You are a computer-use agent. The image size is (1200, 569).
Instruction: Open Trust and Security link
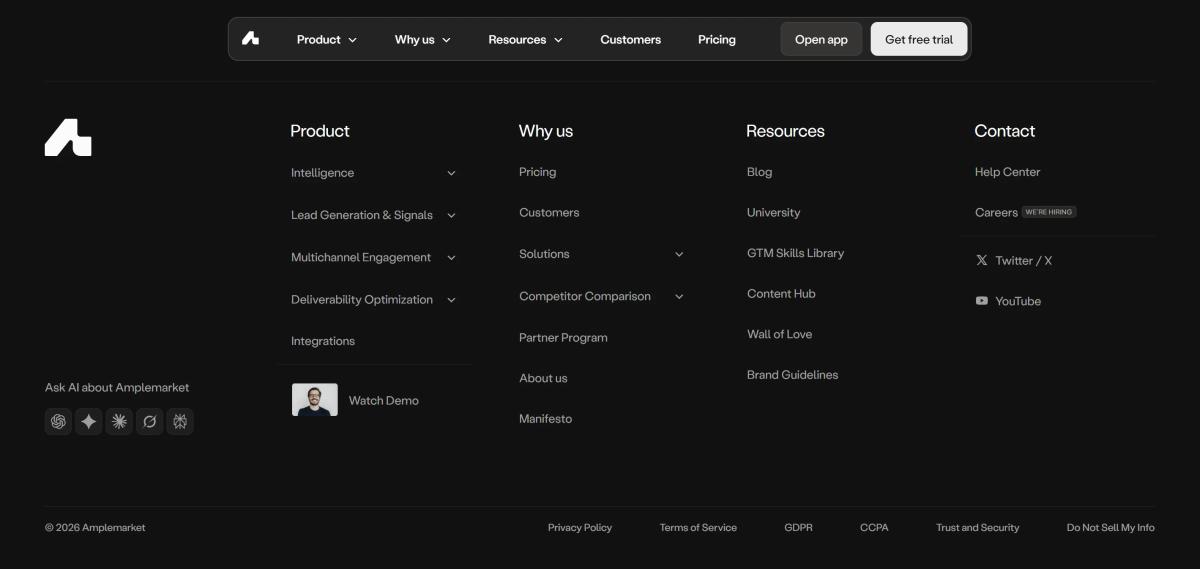(977, 527)
